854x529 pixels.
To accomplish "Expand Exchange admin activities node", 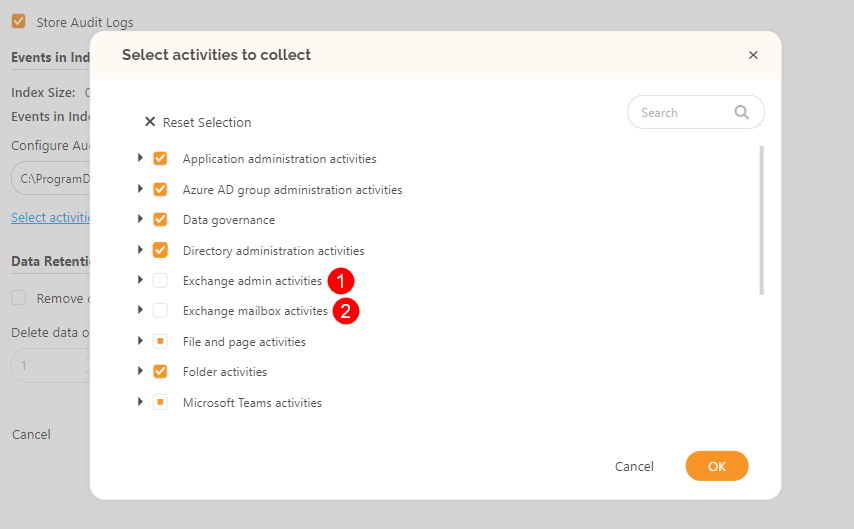I will coord(140,280).
